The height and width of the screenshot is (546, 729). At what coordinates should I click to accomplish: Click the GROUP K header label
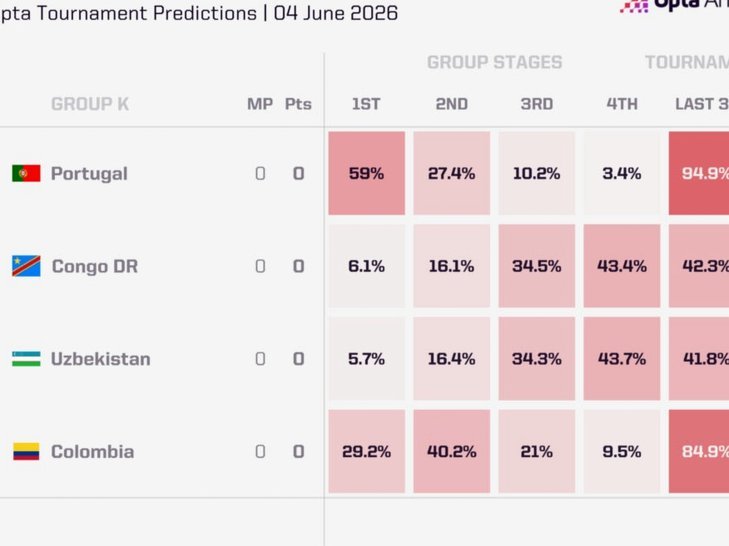(x=90, y=104)
